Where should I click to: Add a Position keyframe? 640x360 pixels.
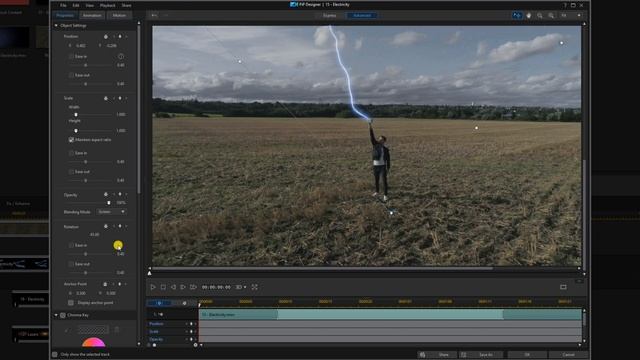pyautogui.click(x=120, y=37)
